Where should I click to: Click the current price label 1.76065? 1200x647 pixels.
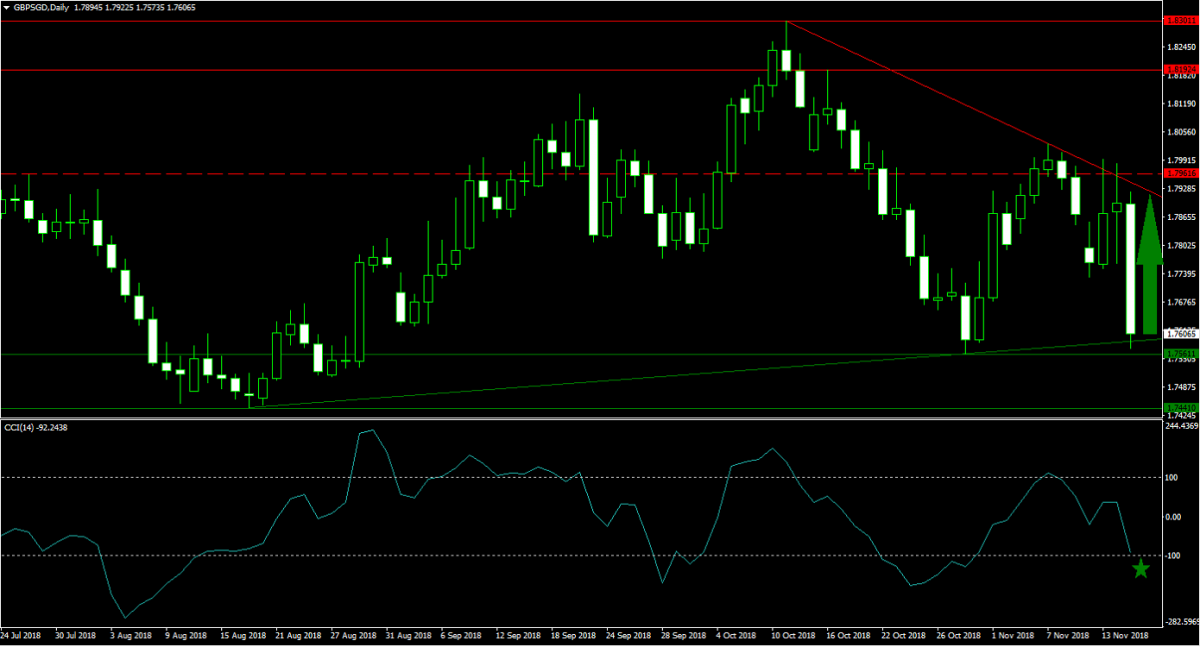[1180, 333]
